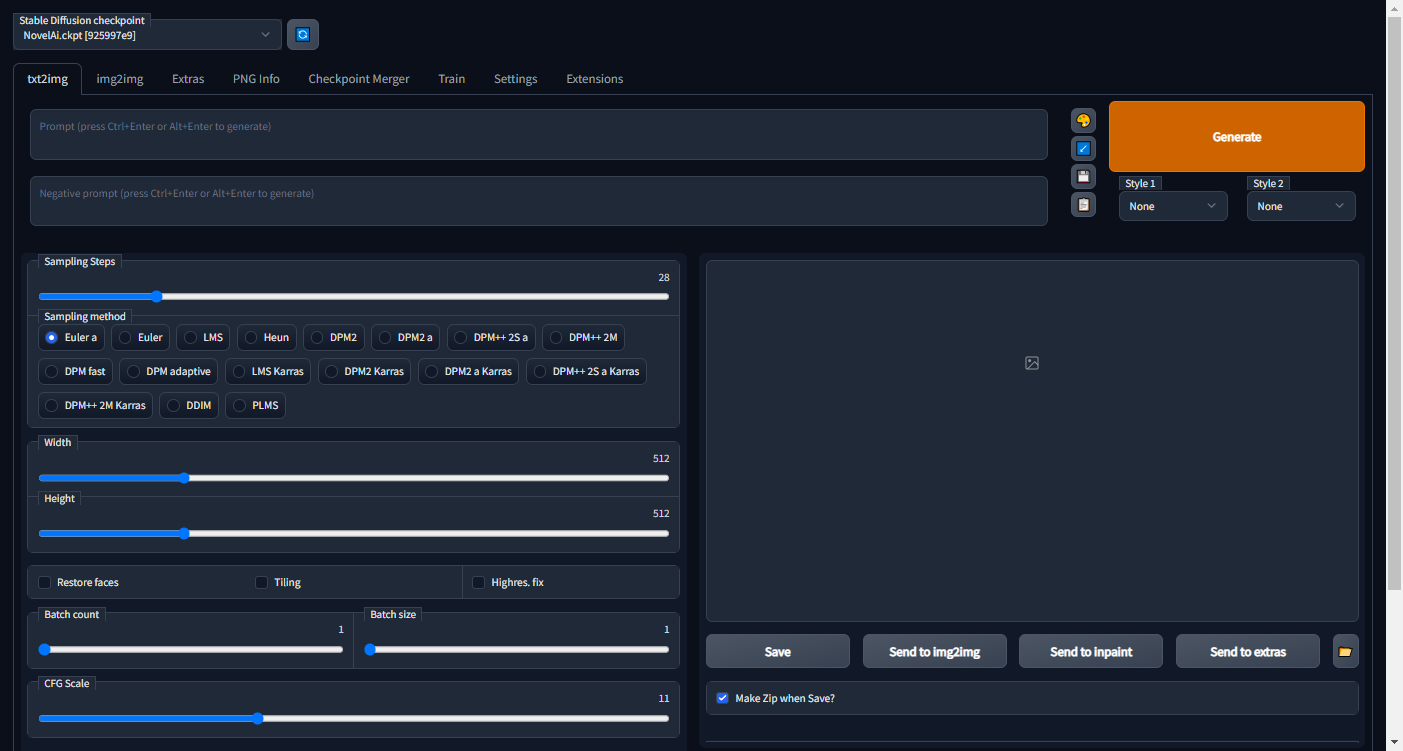Click Send to img2img button
The height and width of the screenshot is (751, 1403).
pyautogui.click(x=935, y=651)
